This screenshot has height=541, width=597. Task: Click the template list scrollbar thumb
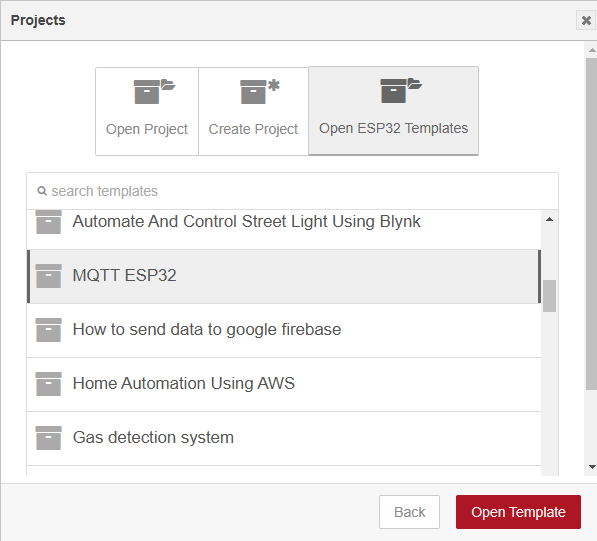[549, 296]
